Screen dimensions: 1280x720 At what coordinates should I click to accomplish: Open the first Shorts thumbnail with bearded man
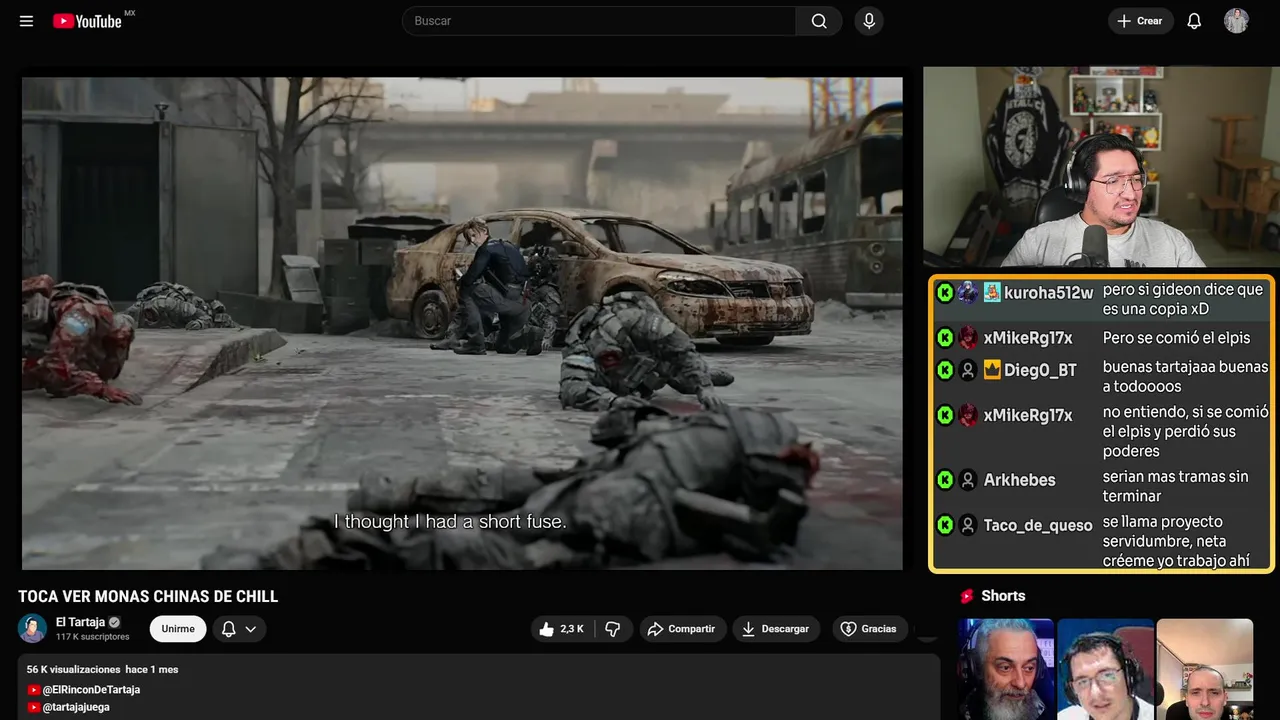pos(1006,669)
